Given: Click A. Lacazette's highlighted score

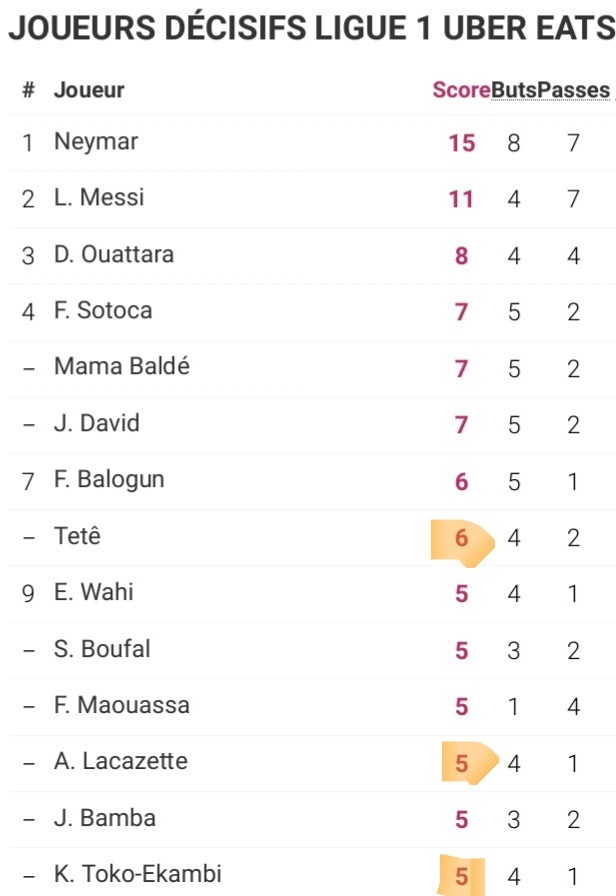Looking at the screenshot, I should click(461, 764).
